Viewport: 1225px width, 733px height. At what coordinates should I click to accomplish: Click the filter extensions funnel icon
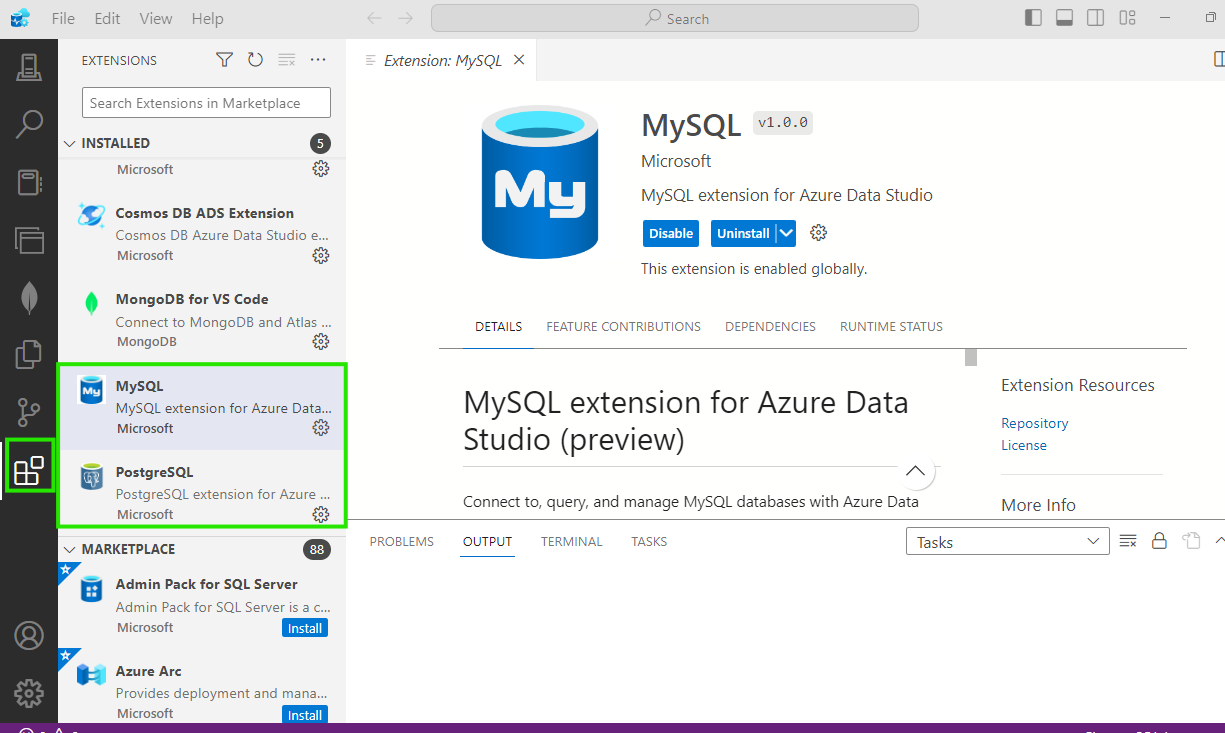tap(224, 60)
